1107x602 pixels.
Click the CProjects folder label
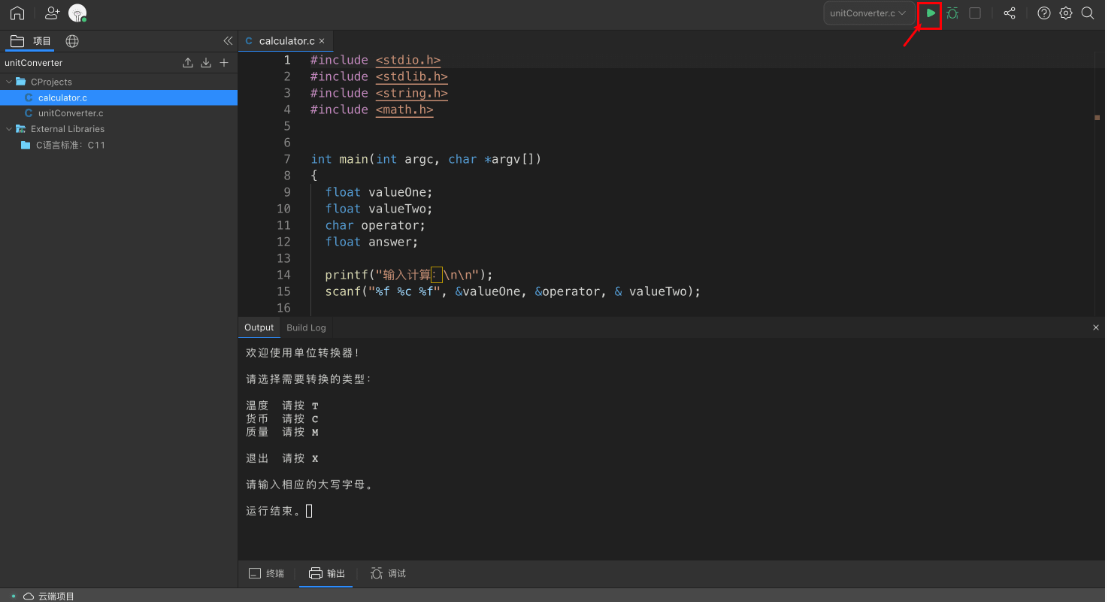(51, 82)
